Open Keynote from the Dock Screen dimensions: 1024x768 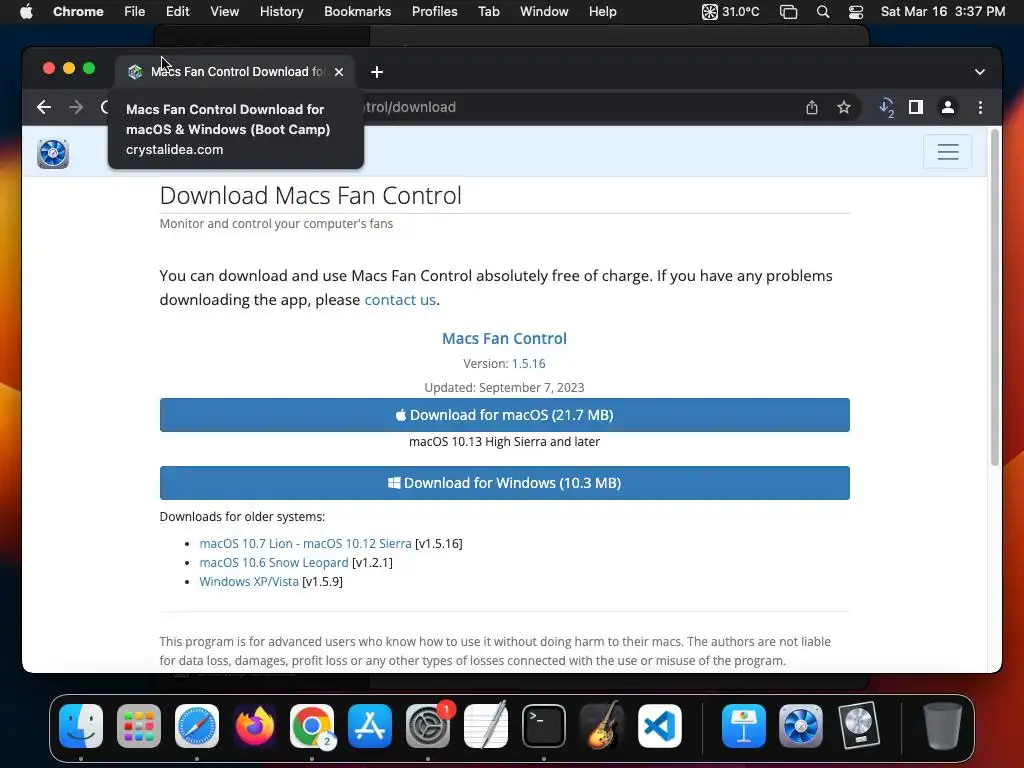point(743,726)
